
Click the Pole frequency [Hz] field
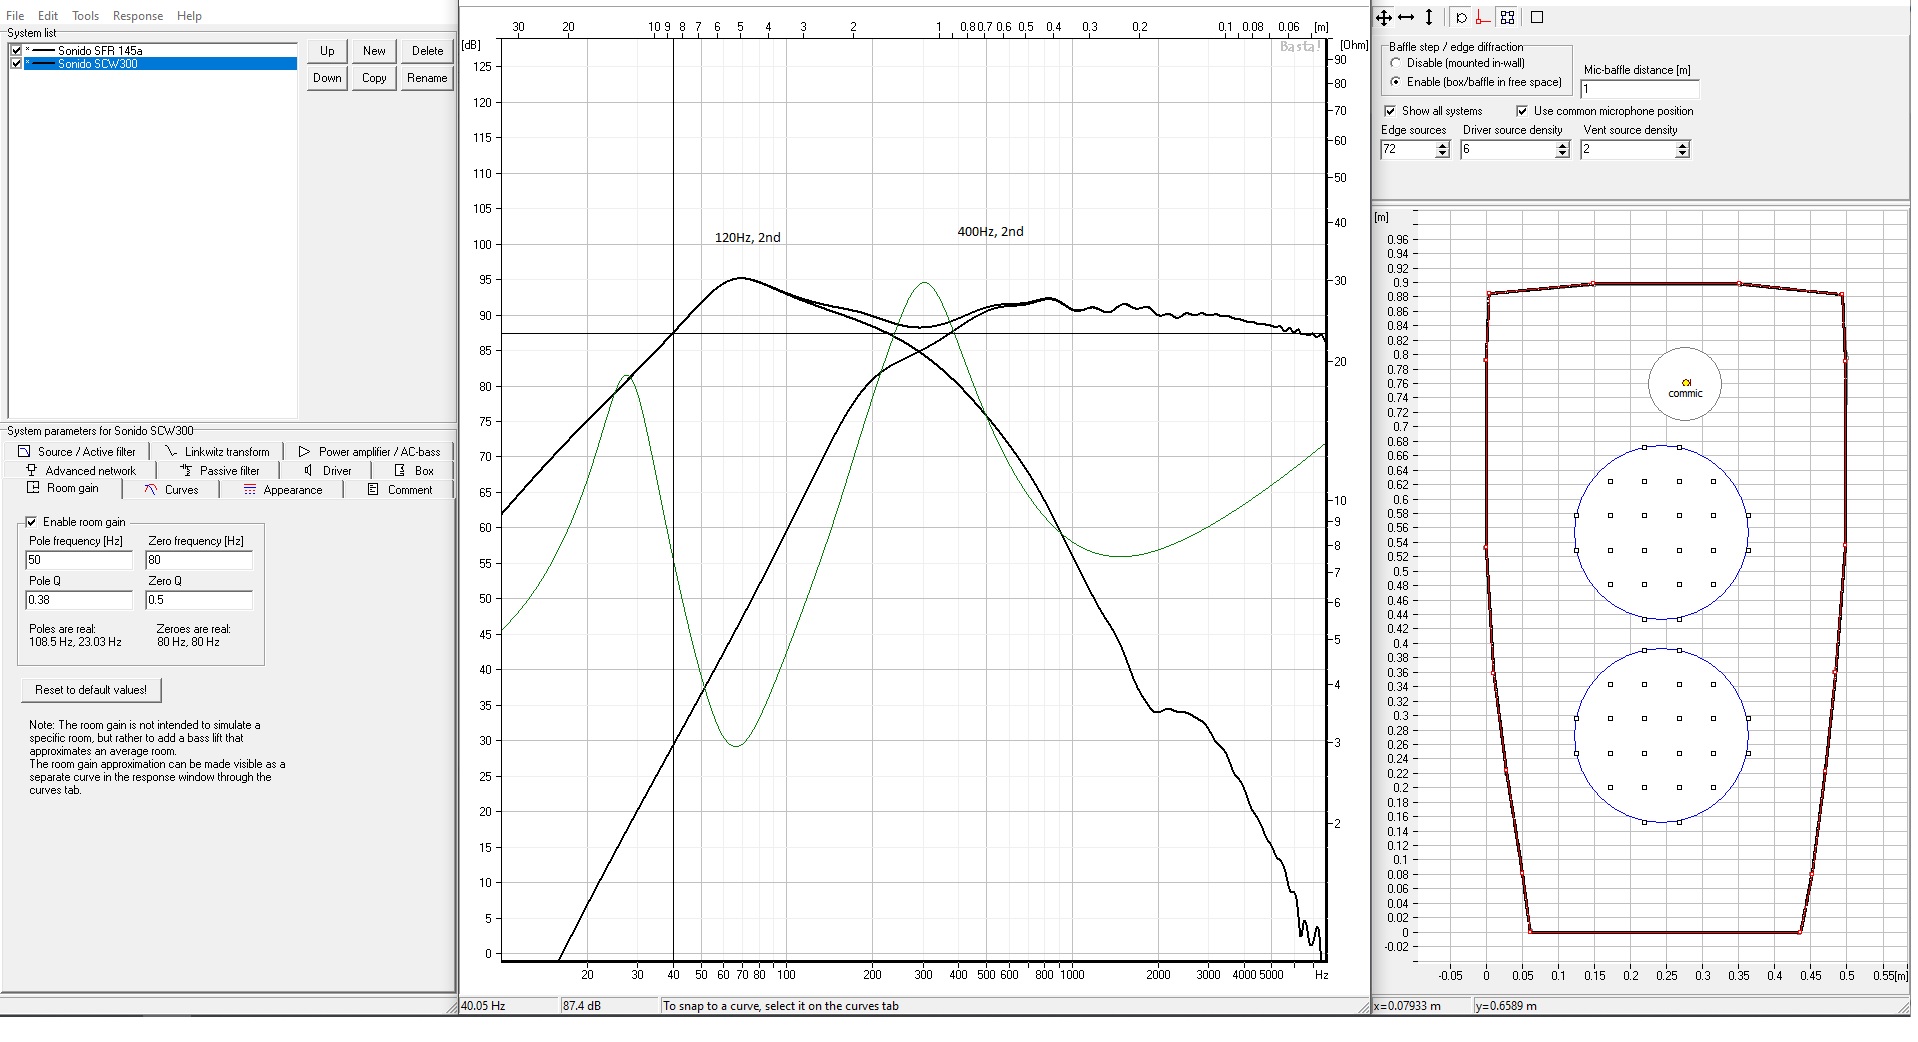click(x=79, y=560)
